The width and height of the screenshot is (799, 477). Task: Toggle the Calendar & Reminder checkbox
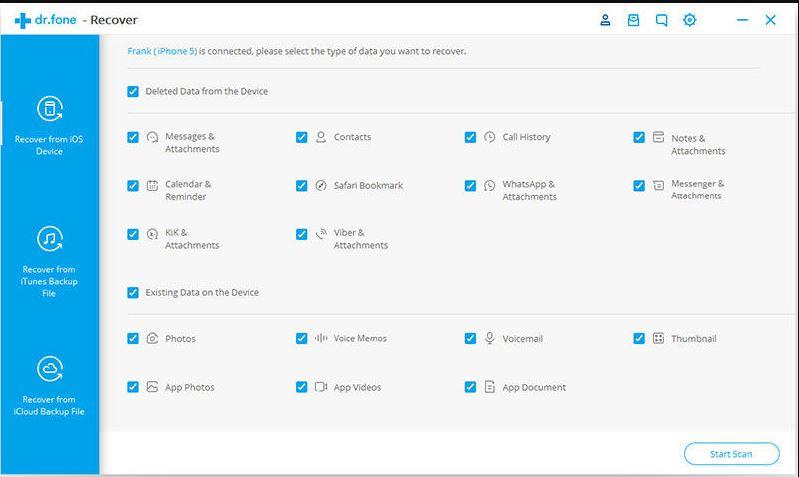133,186
